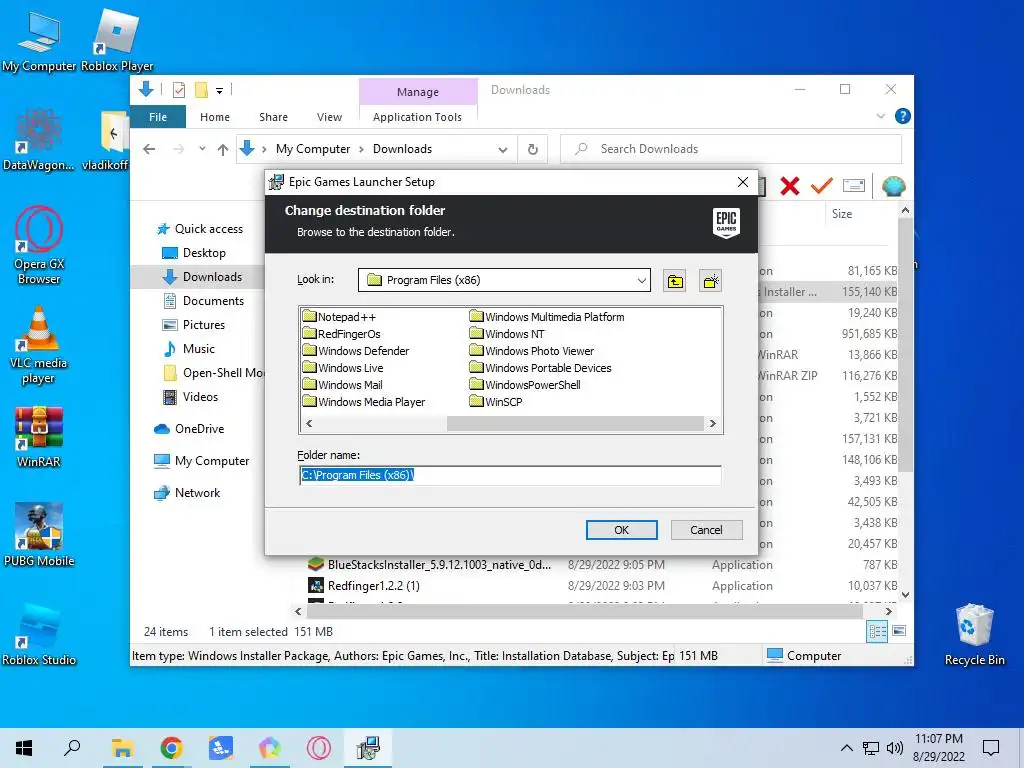Viewport: 1024px width, 768px height.
Task: Click the OK button
Action: click(x=621, y=530)
